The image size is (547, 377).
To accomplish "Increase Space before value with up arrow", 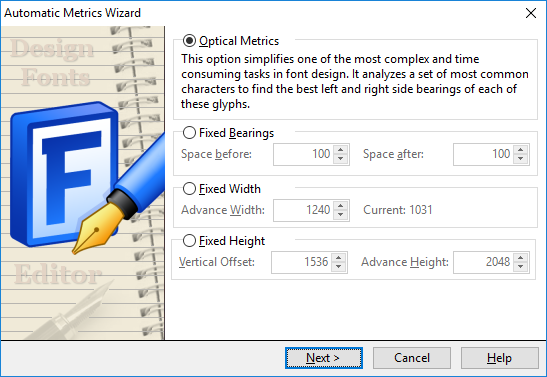I will pos(340,150).
